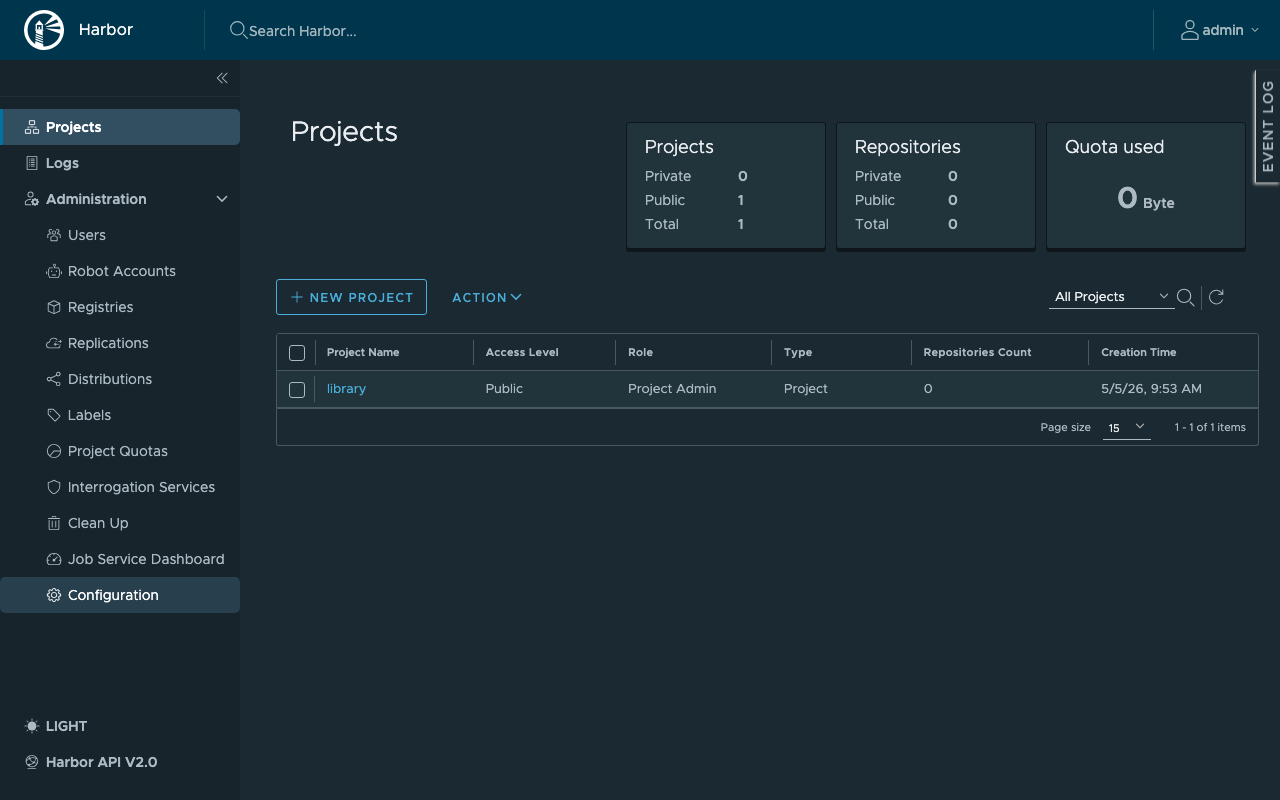This screenshot has height=800, width=1280.
Task: Click the Labels tag icon
Action: pos(54,415)
